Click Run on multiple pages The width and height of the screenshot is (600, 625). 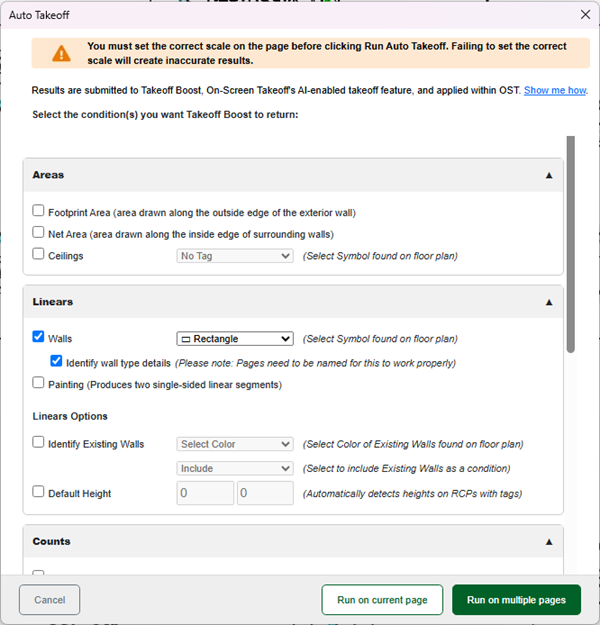(x=516, y=600)
